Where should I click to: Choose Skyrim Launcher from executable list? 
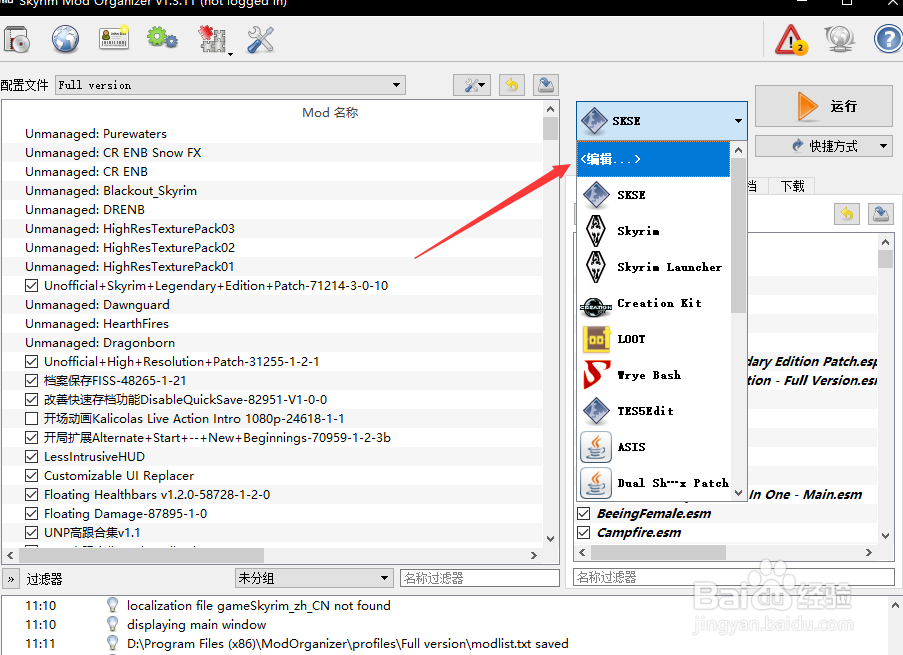(654, 267)
